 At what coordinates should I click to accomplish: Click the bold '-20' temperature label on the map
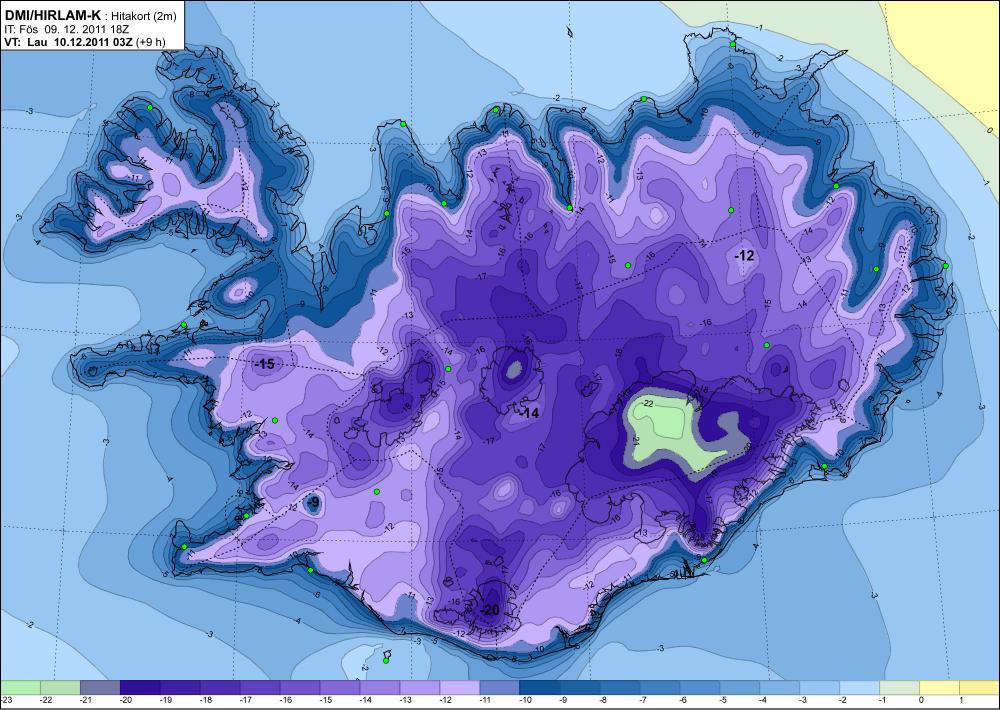tap(489, 610)
